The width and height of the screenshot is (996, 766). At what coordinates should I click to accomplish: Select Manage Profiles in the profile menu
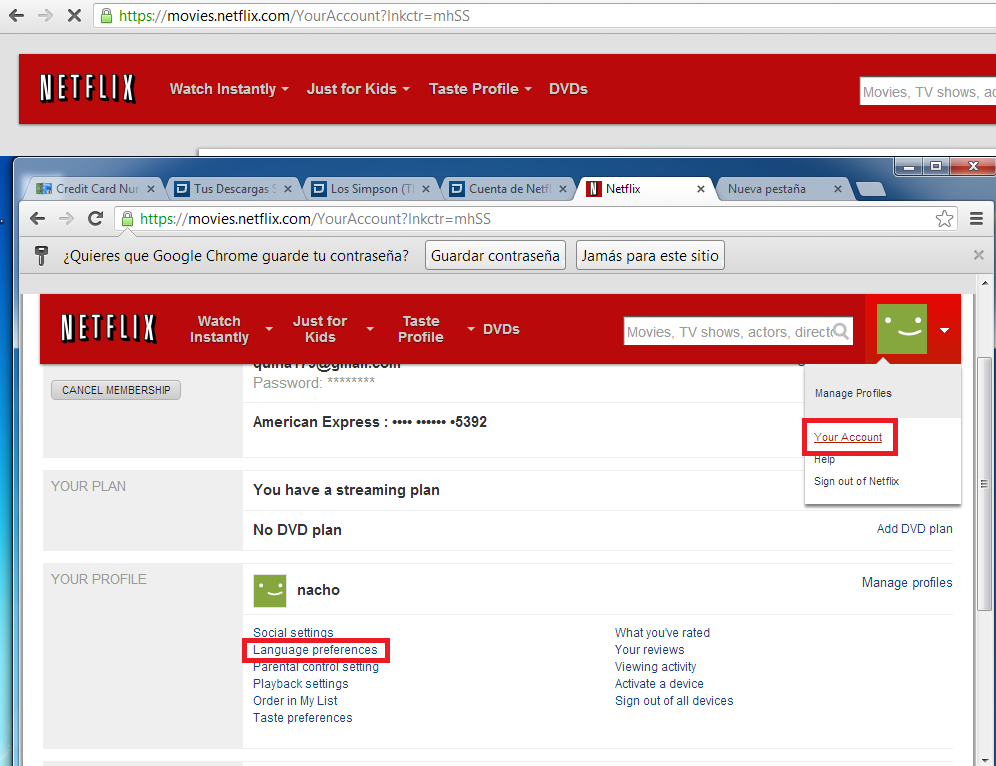[x=853, y=394]
